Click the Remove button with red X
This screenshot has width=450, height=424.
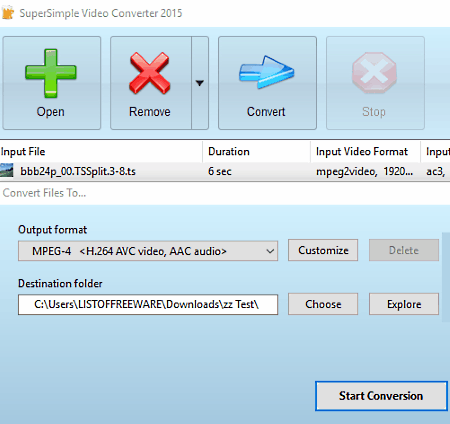151,83
